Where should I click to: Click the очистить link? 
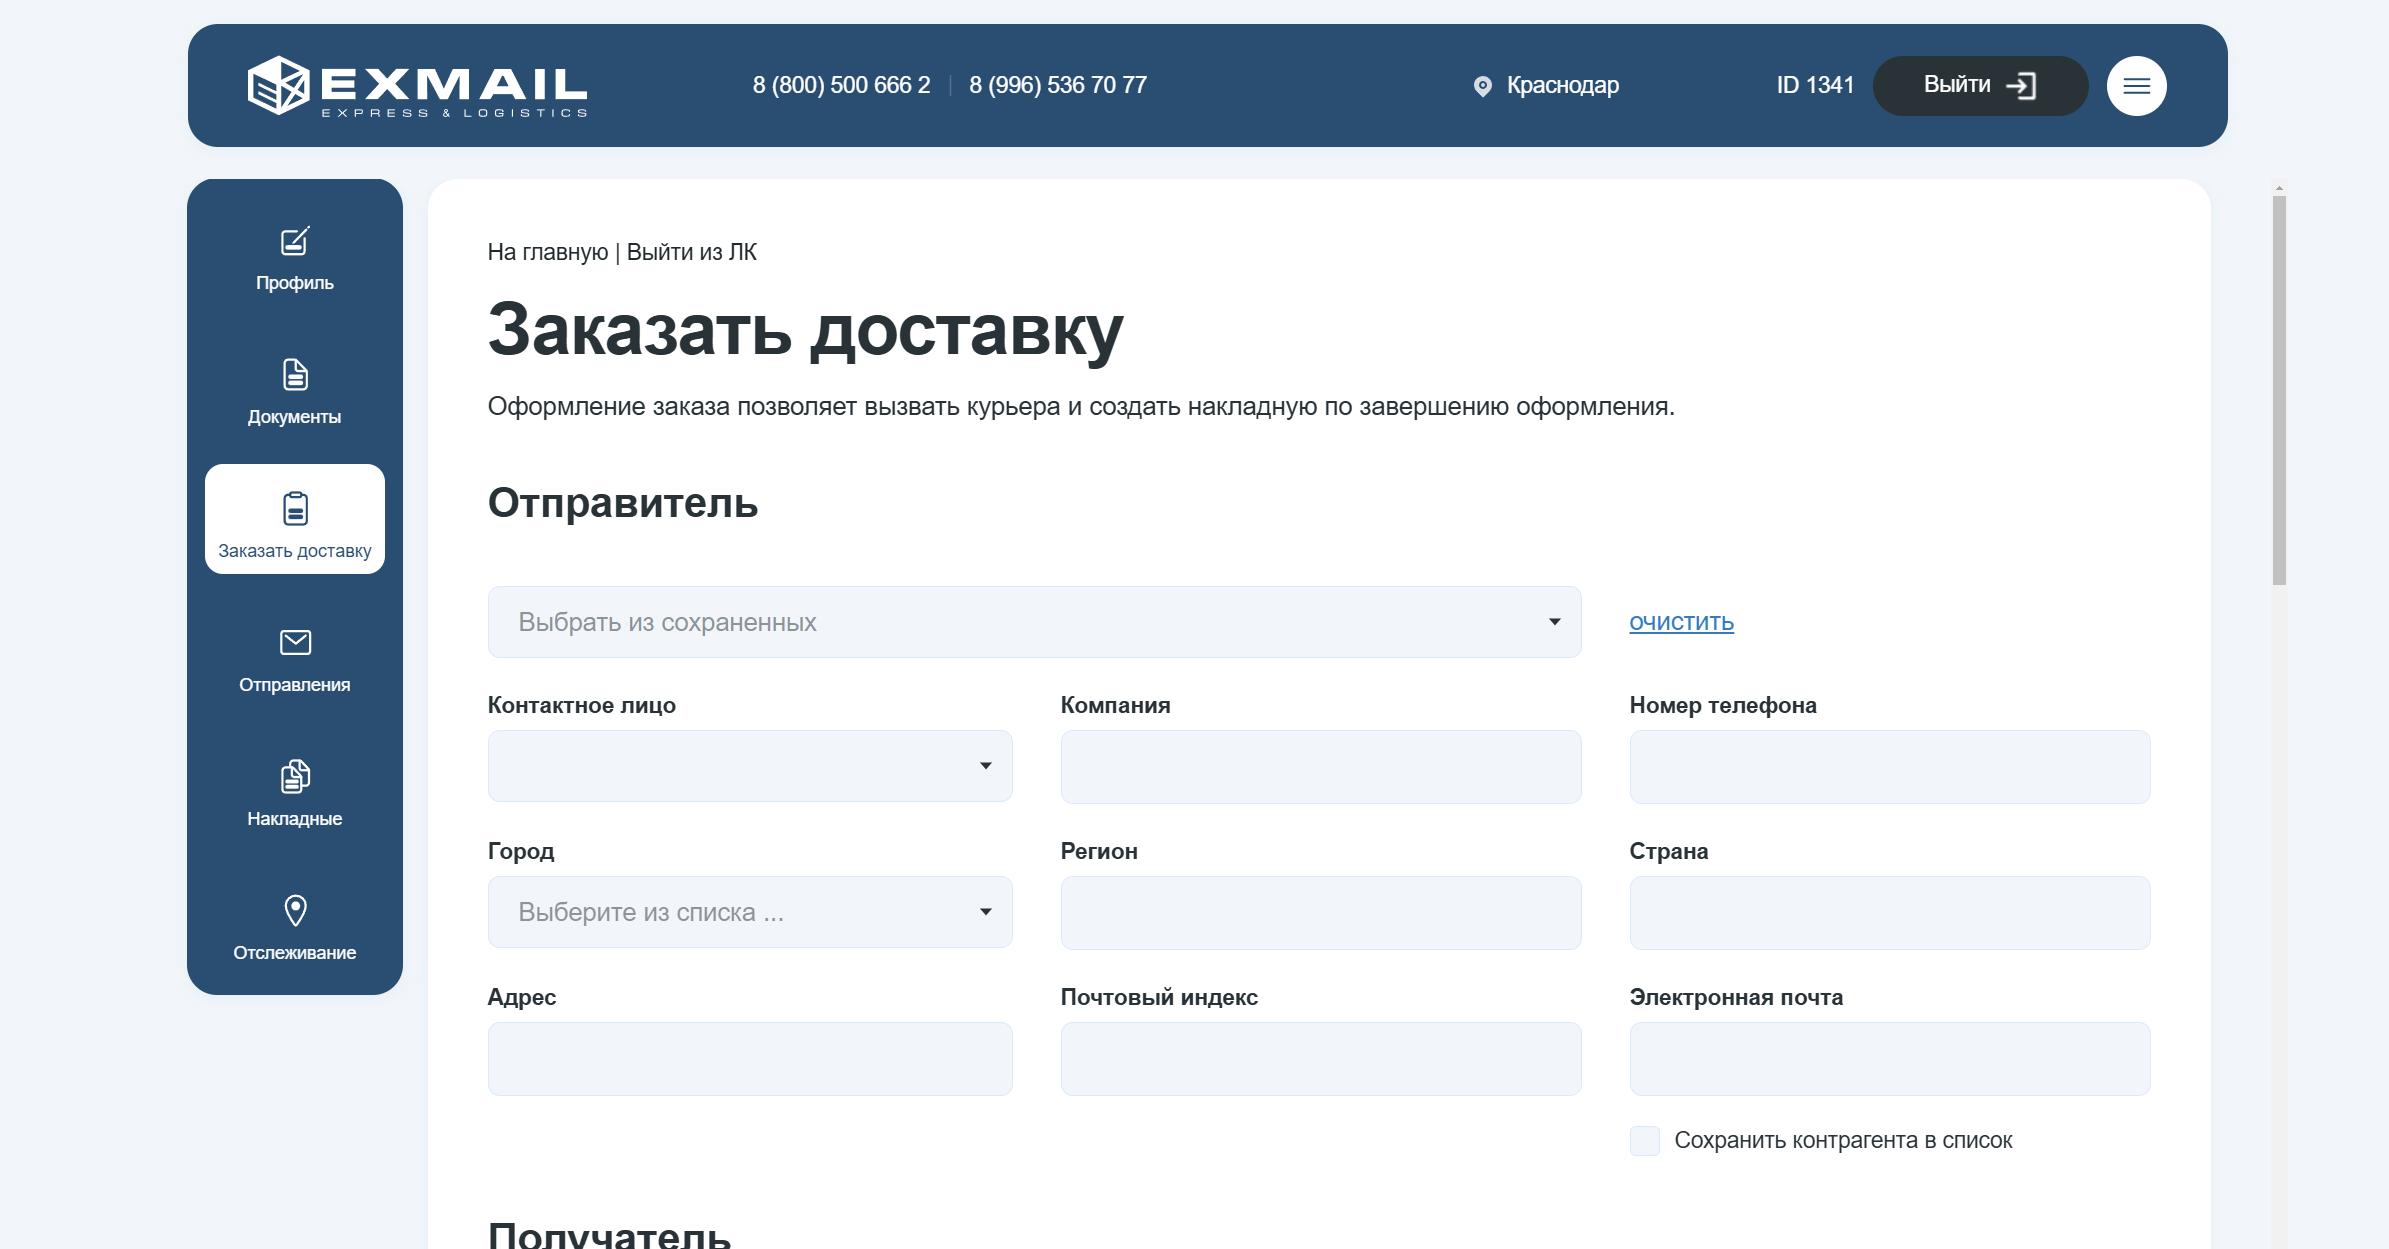1681,622
